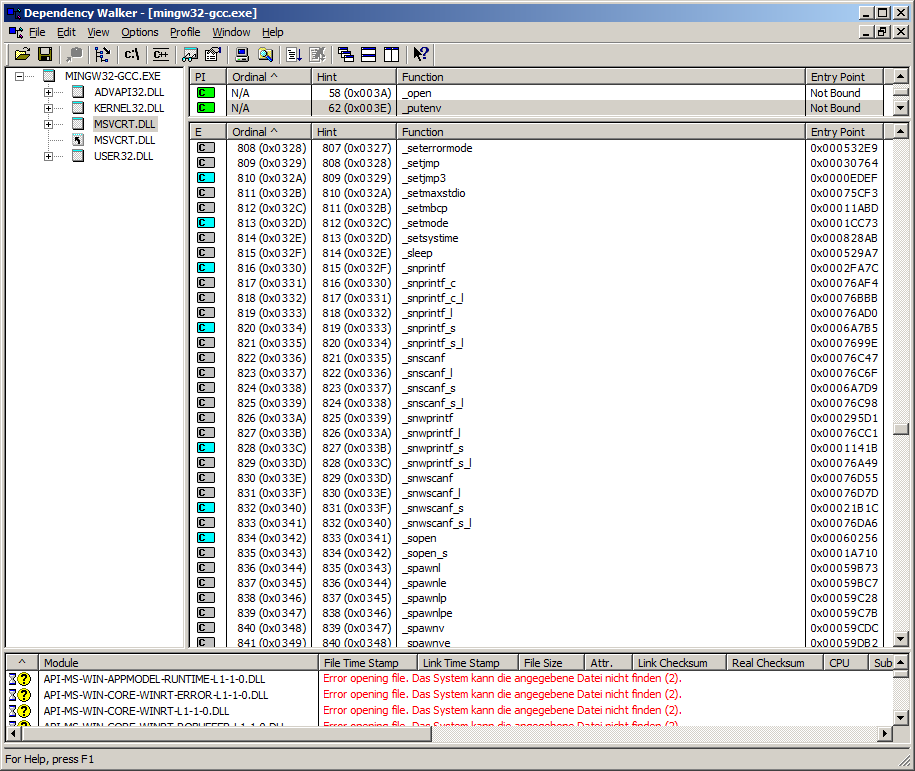Click the cyan C icon for _setjmp3

[206, 177]
